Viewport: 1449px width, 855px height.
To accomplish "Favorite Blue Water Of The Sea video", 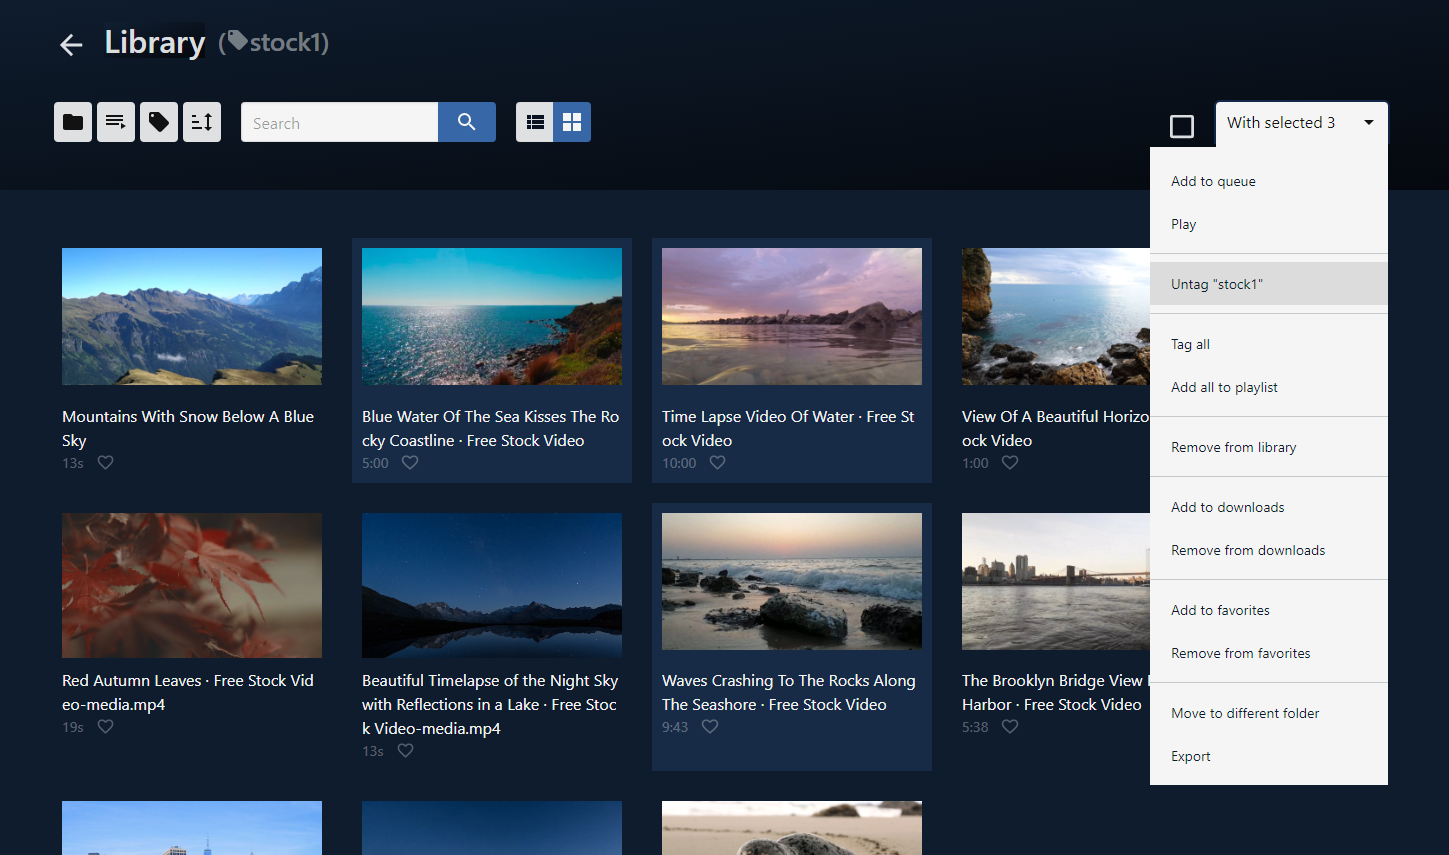I will click(410, 463).
